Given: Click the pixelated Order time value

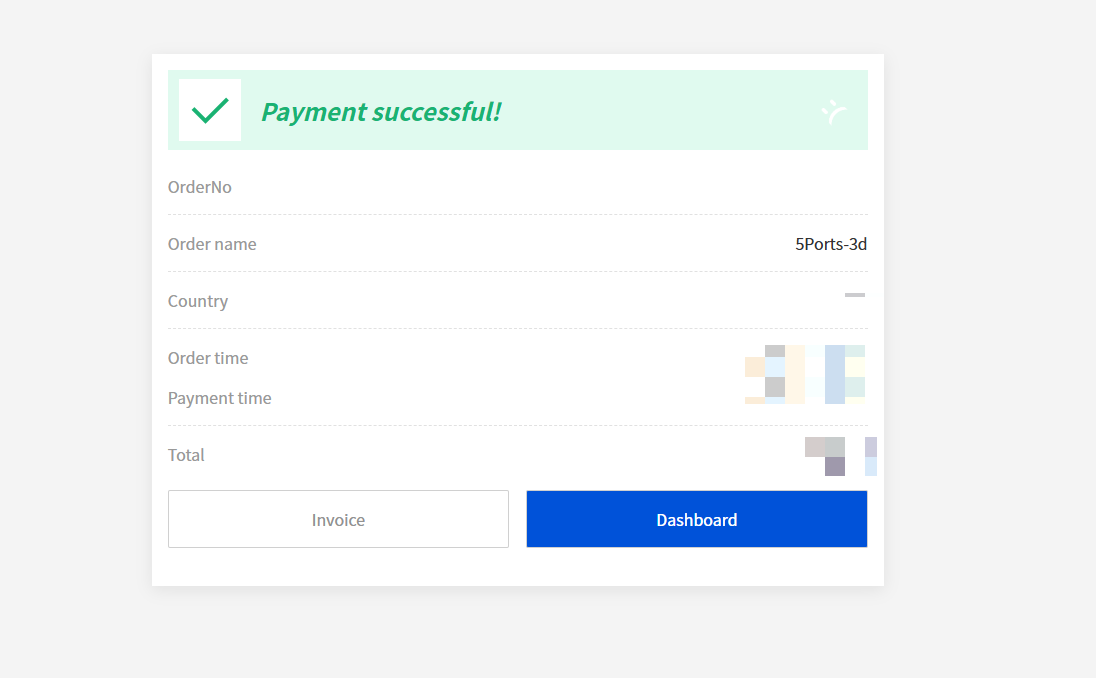Looking at the screenshot, I should (805, 359).
